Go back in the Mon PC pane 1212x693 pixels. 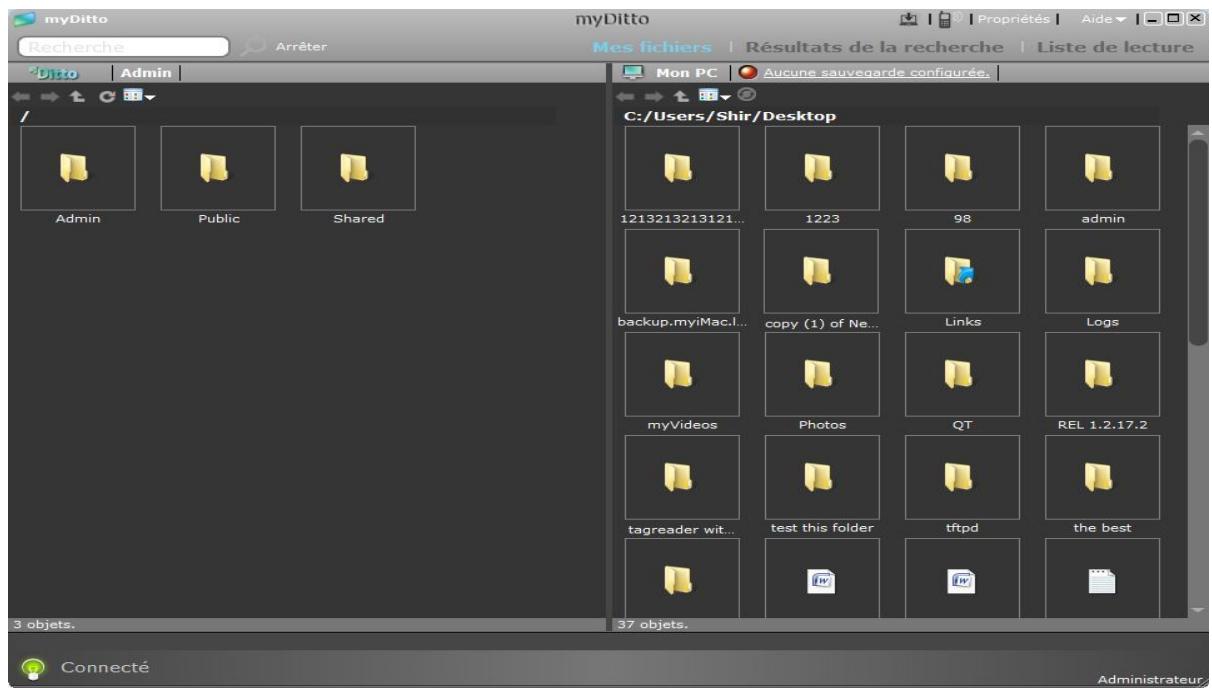[624, 96]
